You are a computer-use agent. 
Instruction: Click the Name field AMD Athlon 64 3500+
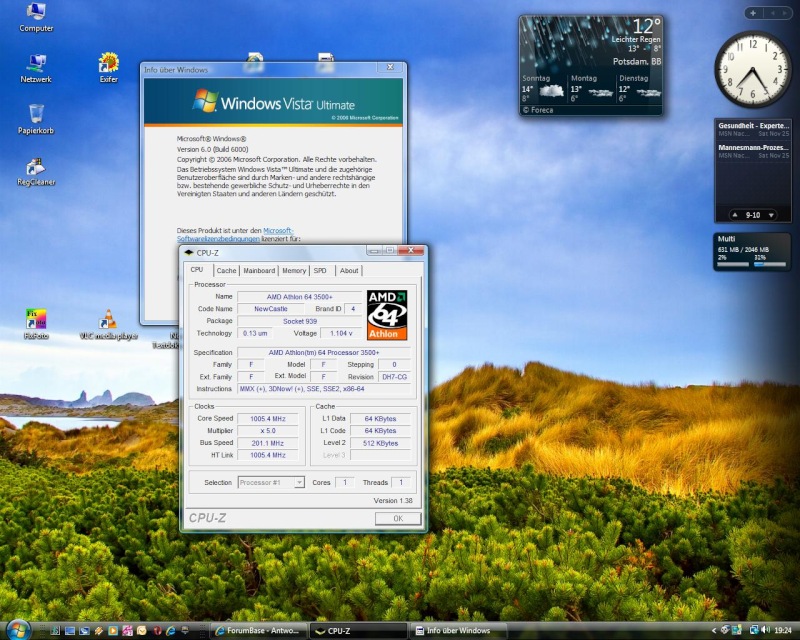(299, 297)
